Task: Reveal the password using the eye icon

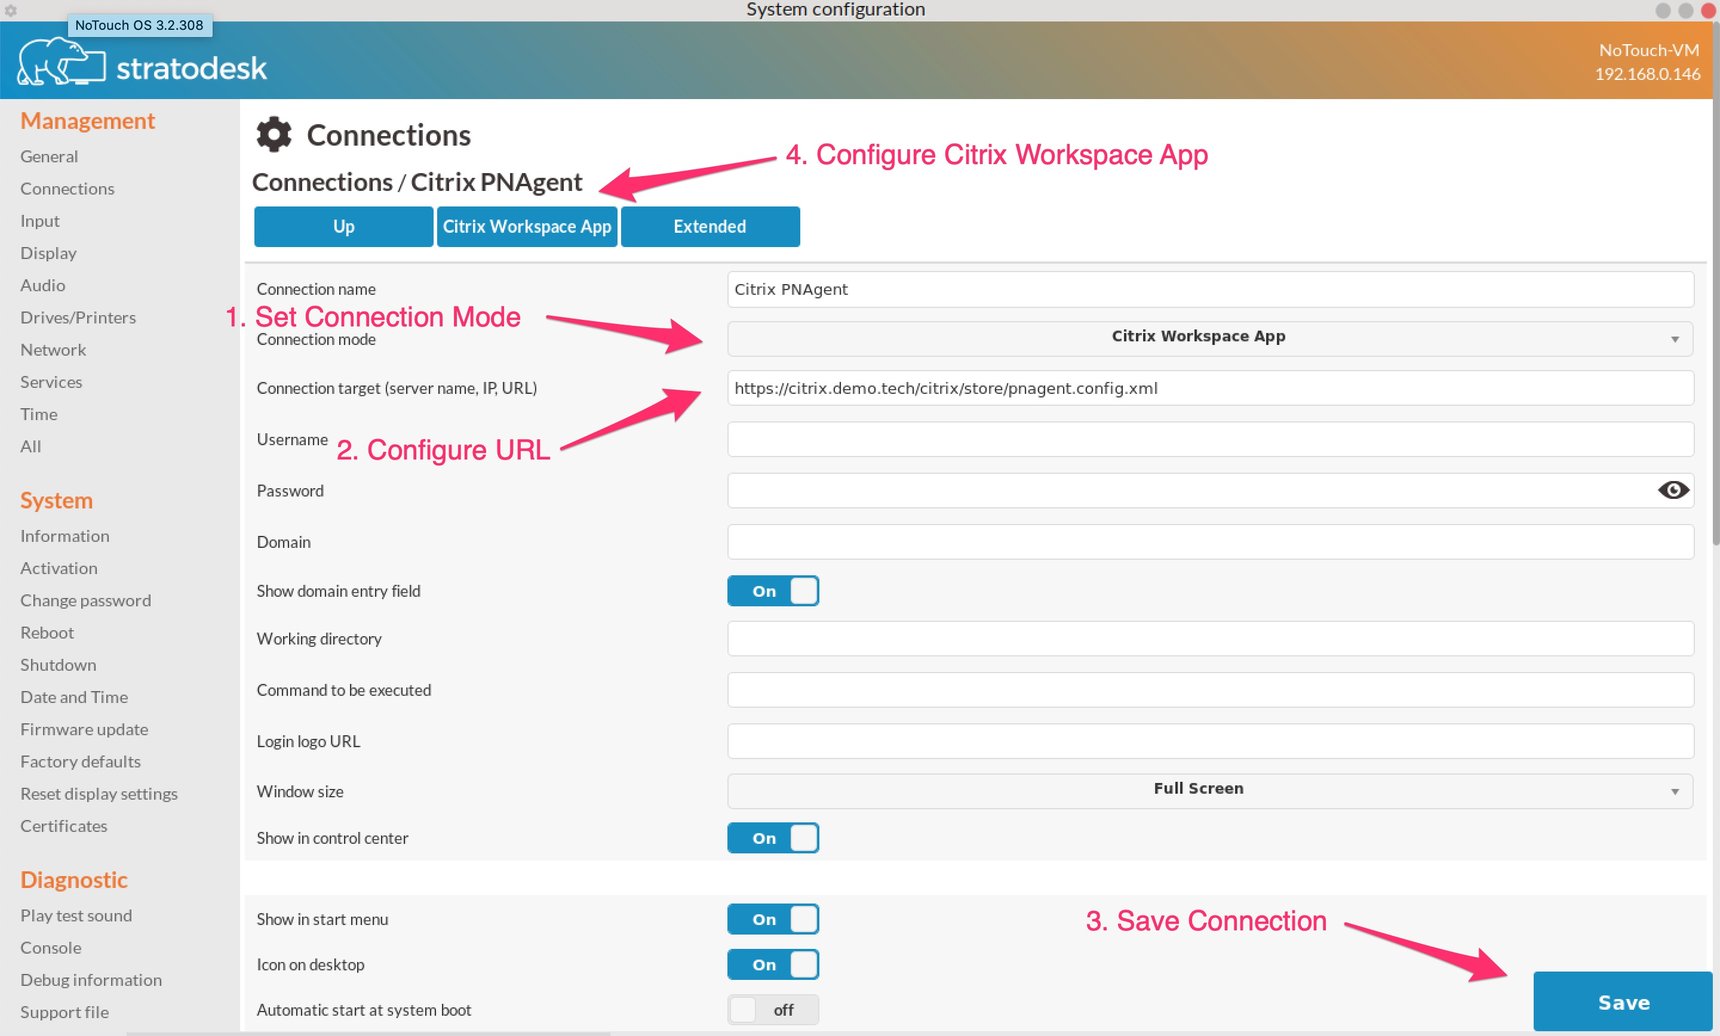Action: [1673, 490]
